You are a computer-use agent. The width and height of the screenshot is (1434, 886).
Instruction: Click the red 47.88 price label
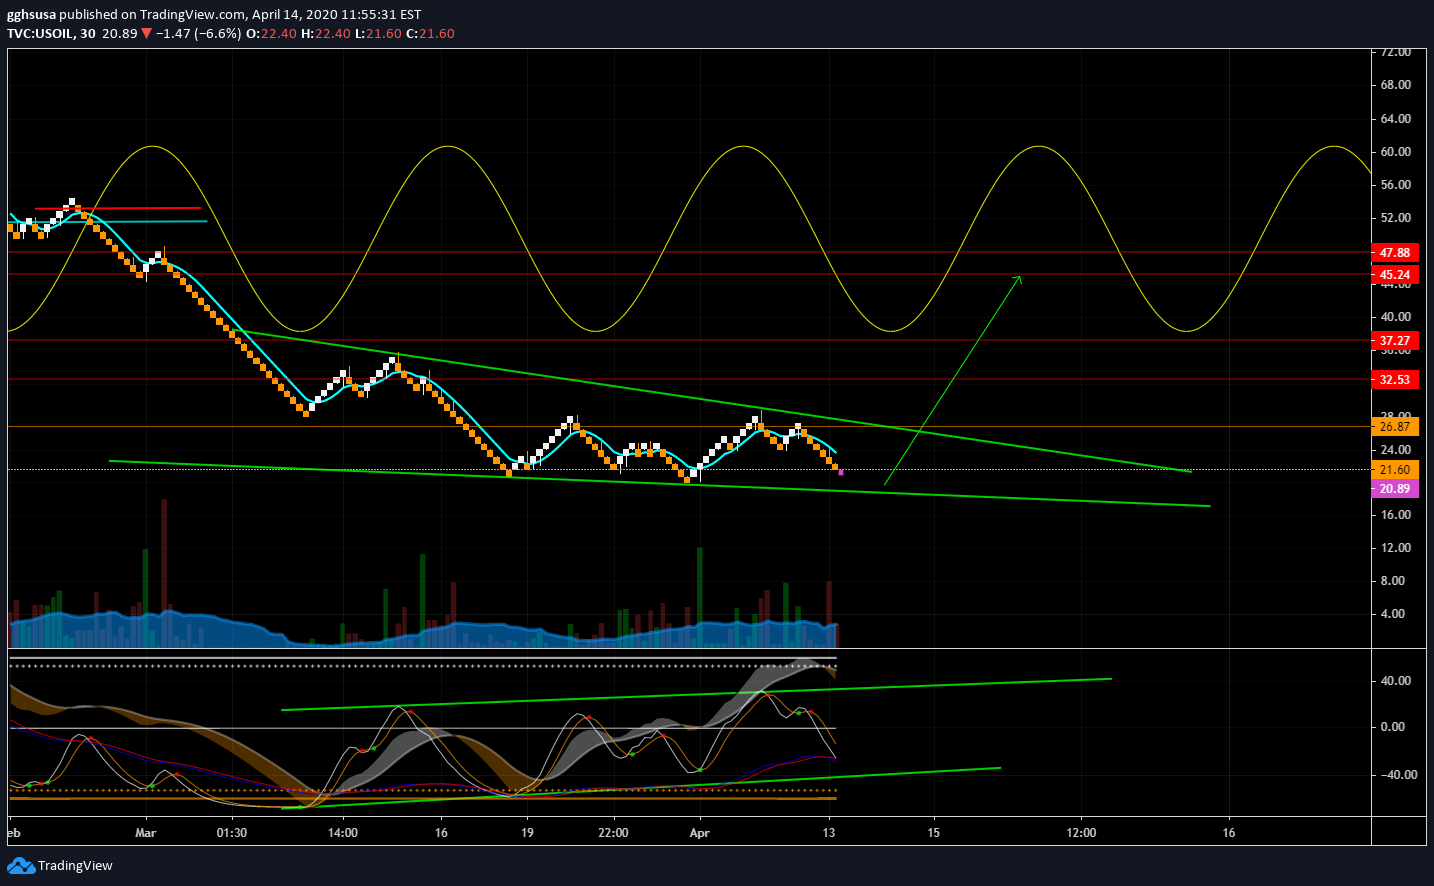(x=1395, y=253)
